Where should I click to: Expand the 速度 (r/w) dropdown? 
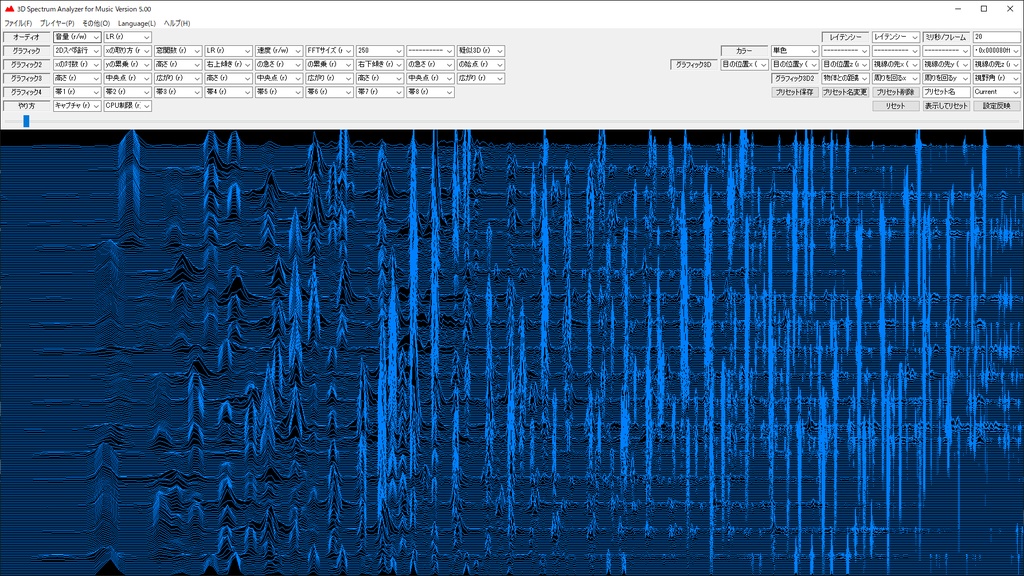[279, 51]
